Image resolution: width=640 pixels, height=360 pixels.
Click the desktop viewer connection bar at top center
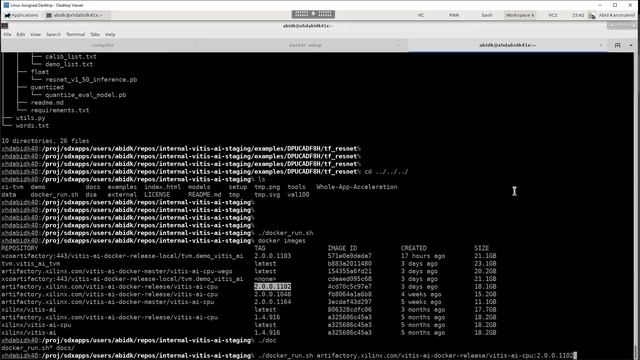point(313,14)
